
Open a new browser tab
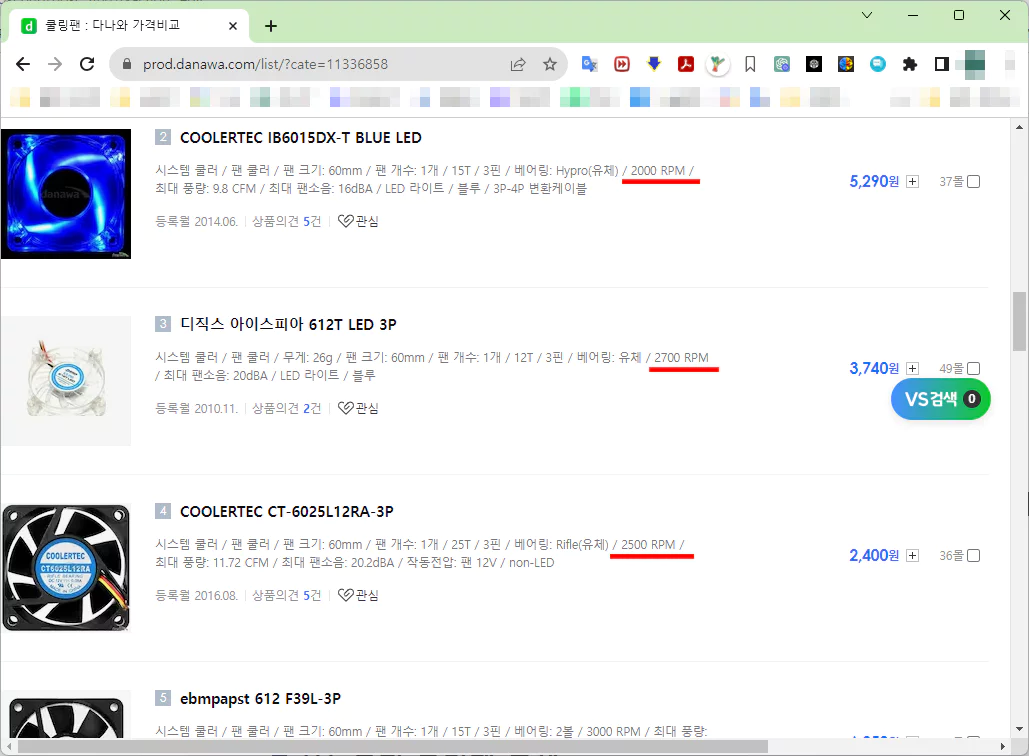[x=271, y=26]
